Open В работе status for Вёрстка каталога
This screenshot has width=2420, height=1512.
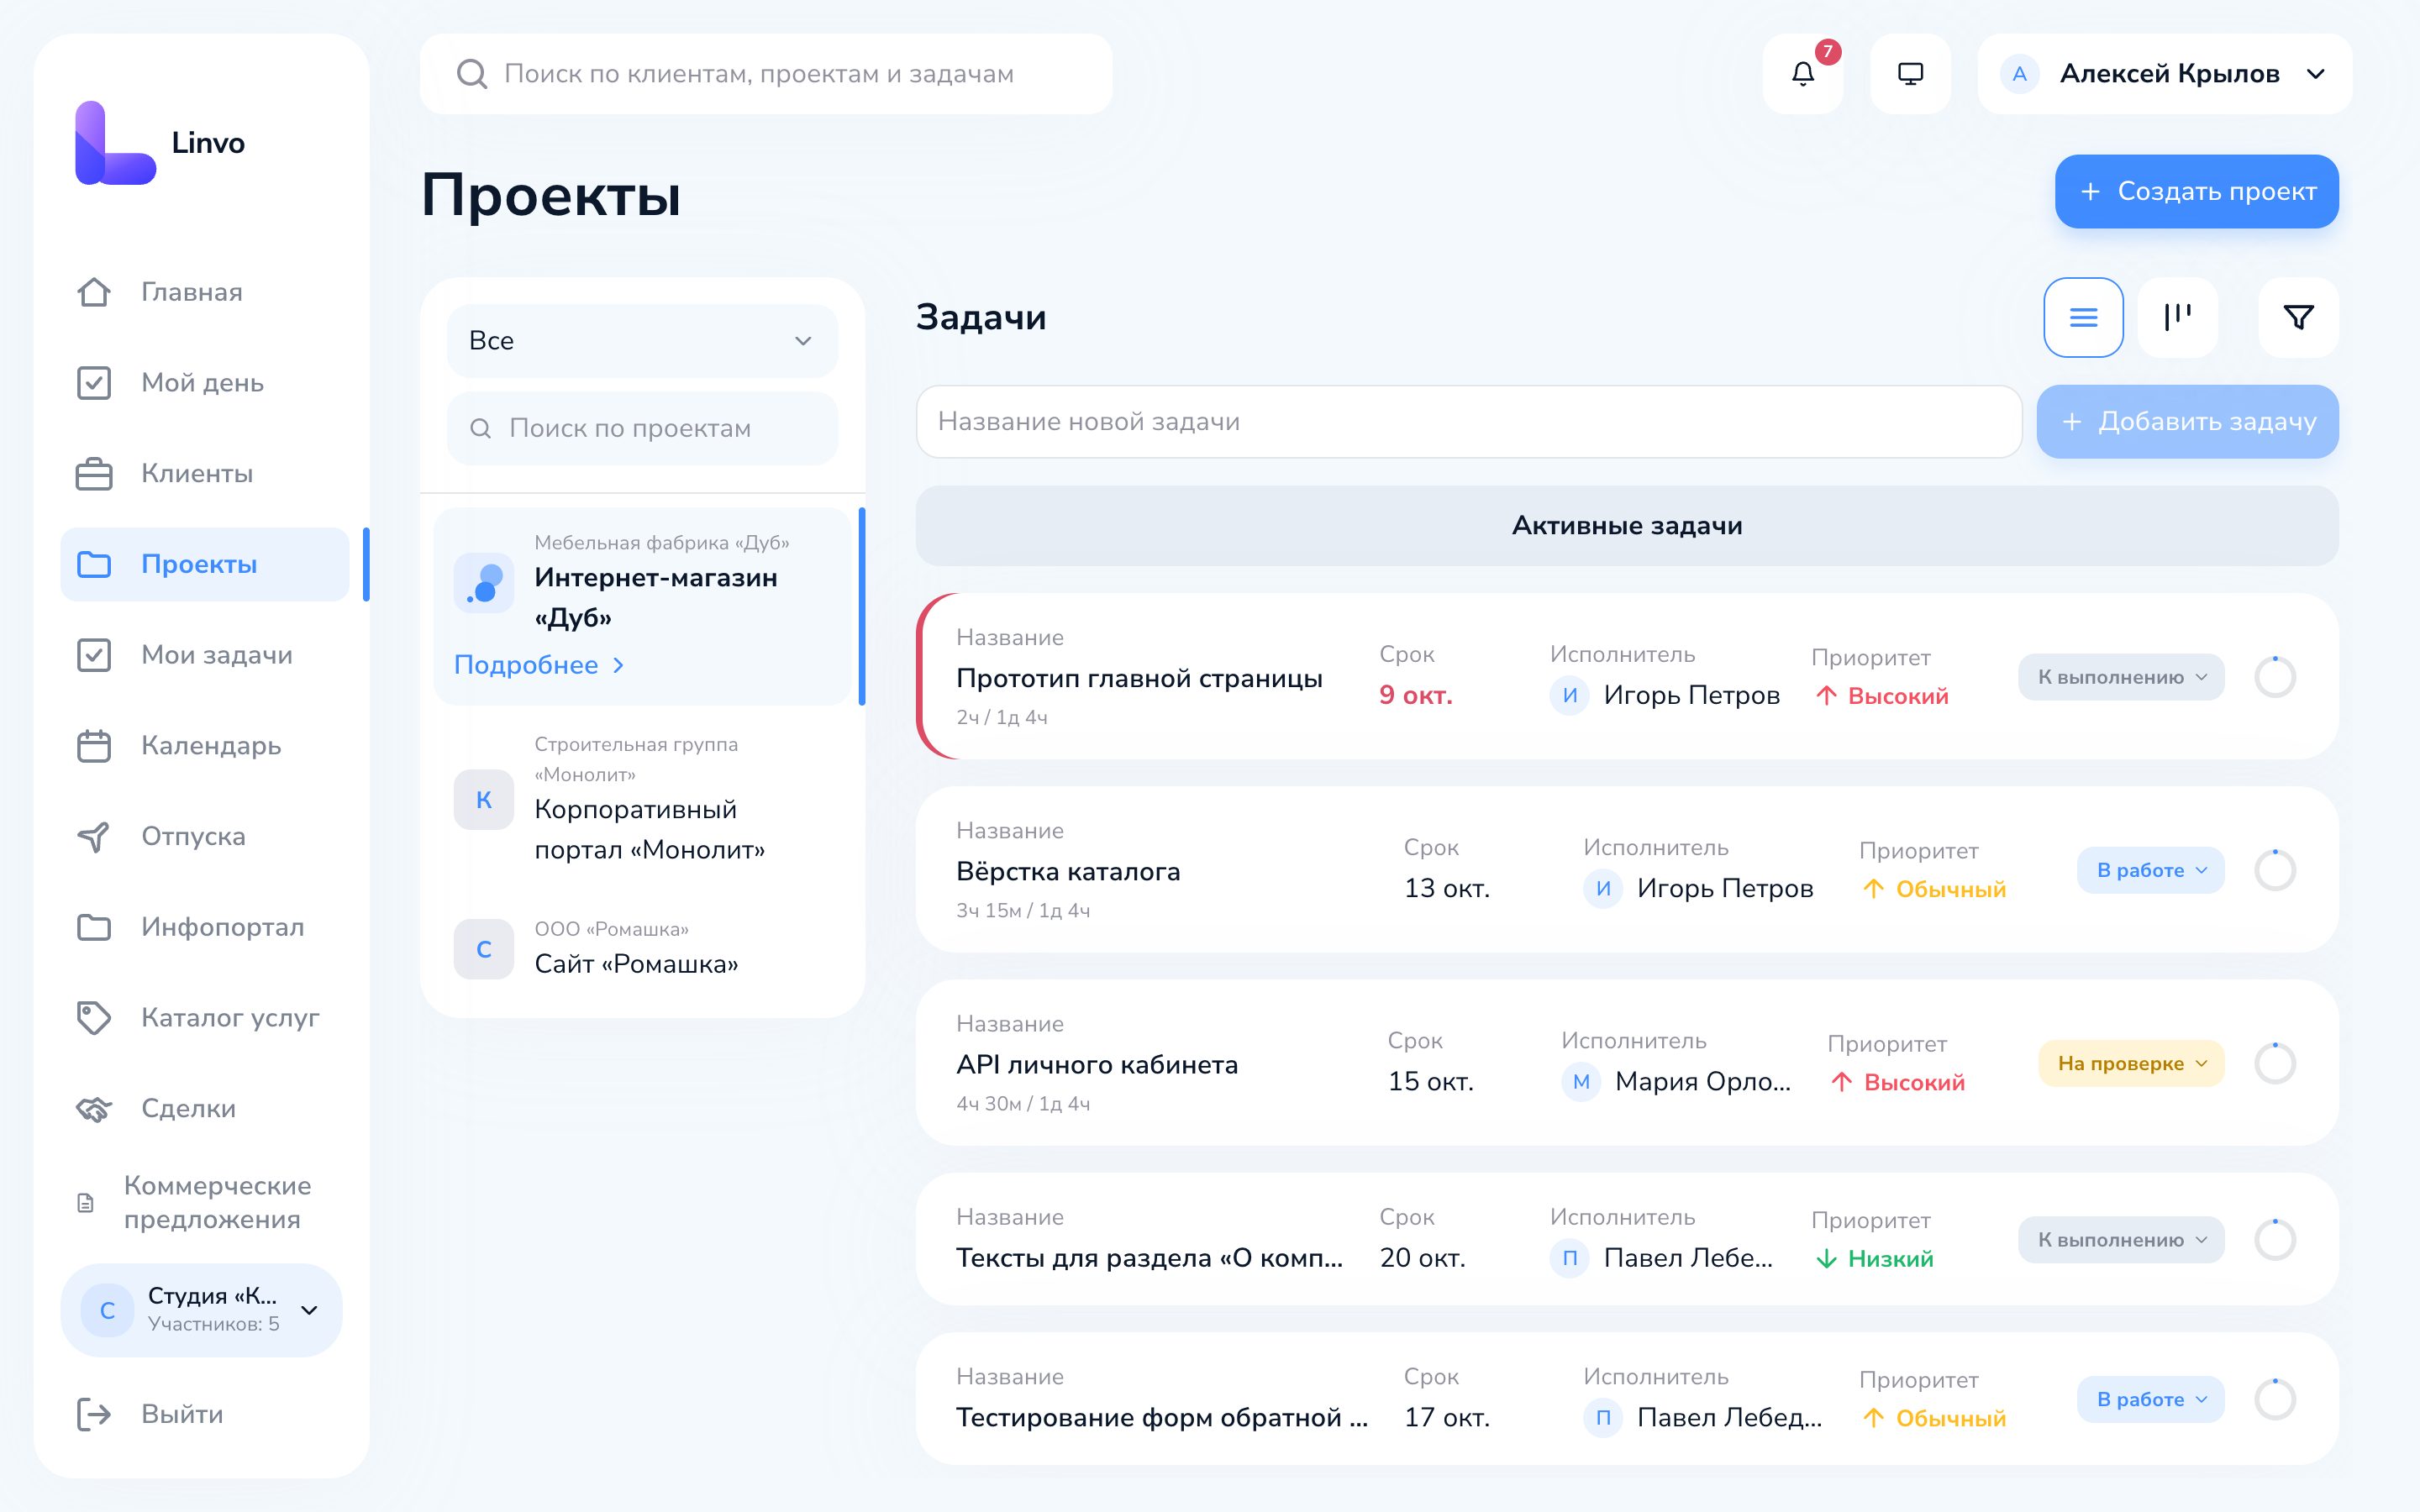2151,870
